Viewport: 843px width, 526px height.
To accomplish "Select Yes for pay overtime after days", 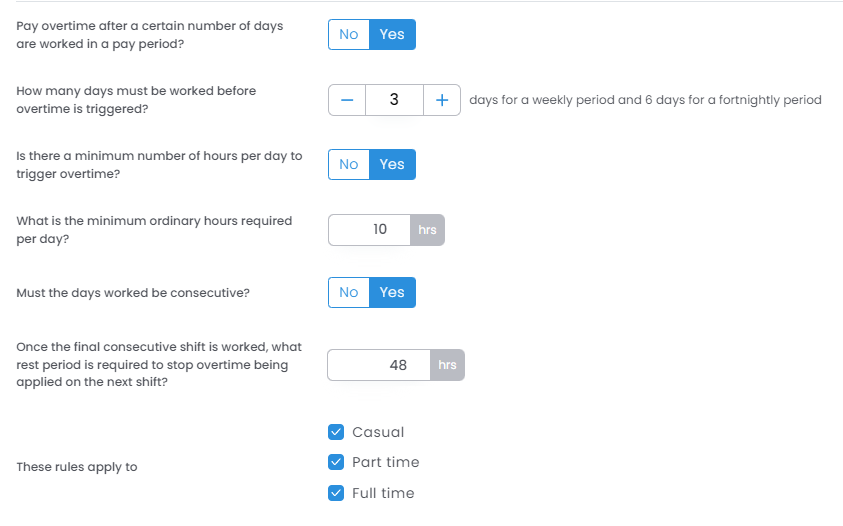I will point(392,34).
